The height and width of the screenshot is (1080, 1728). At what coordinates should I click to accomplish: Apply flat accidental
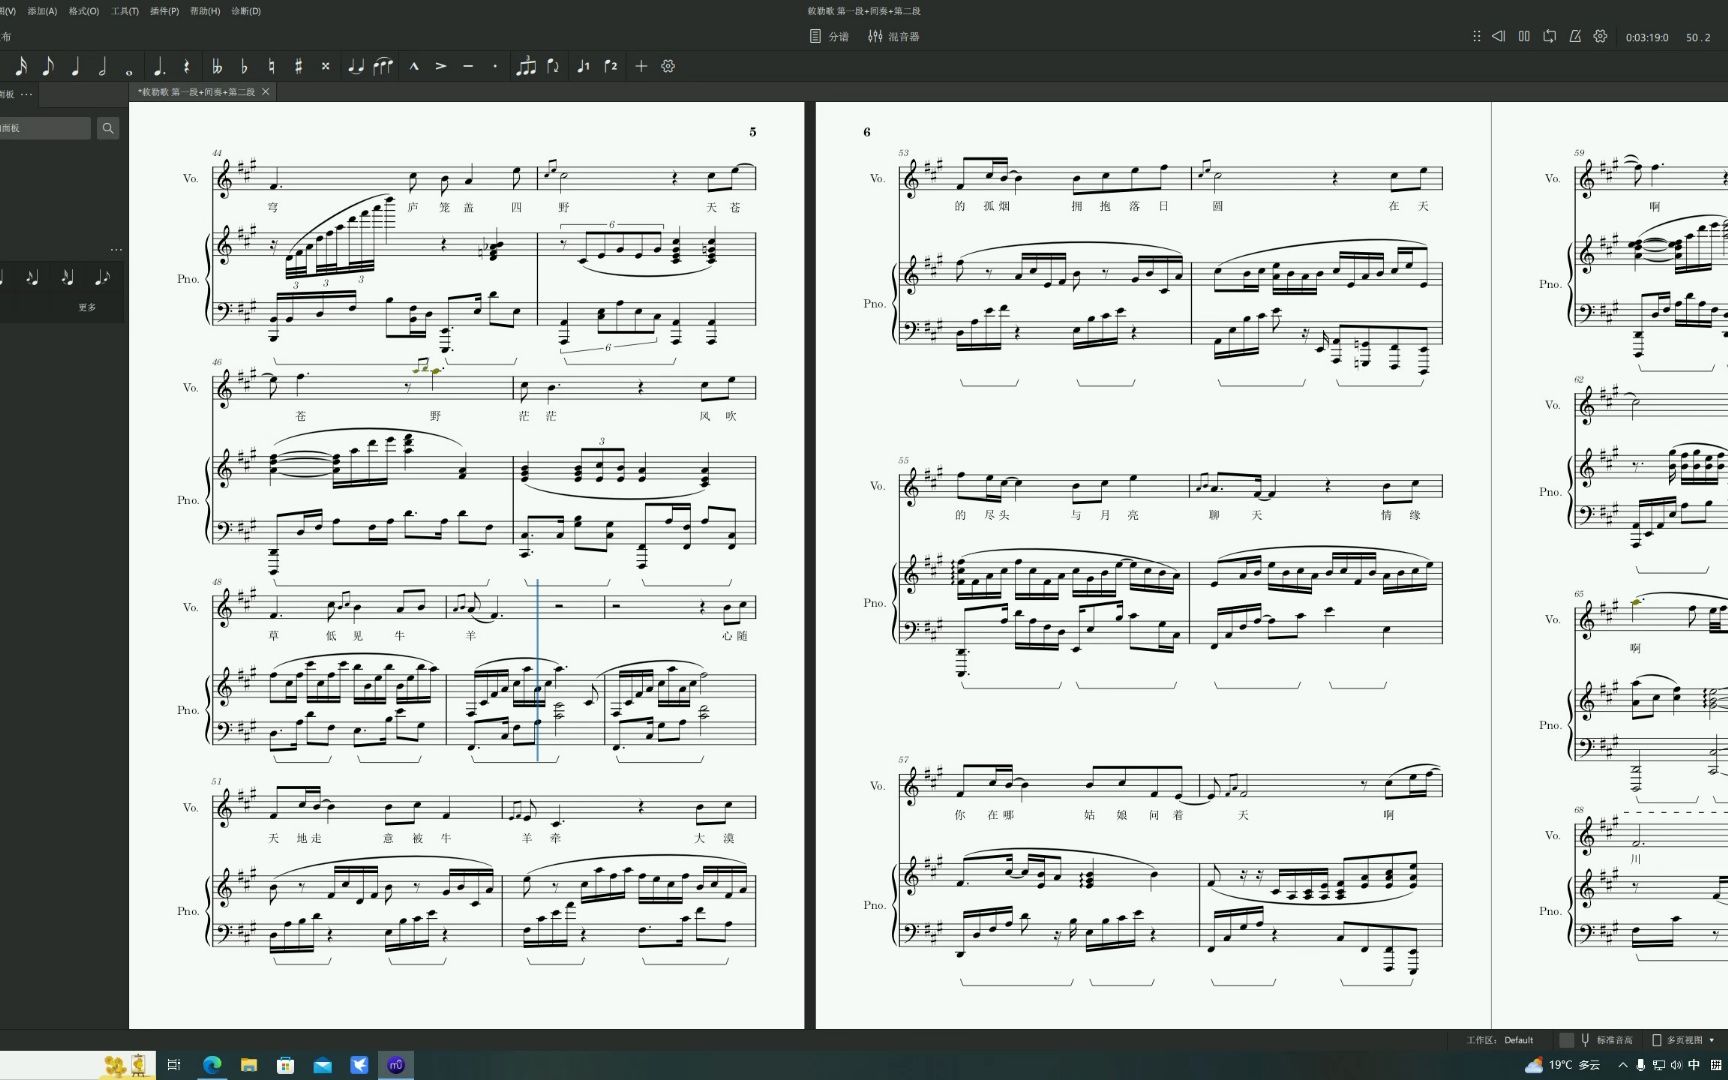(244, 66)
